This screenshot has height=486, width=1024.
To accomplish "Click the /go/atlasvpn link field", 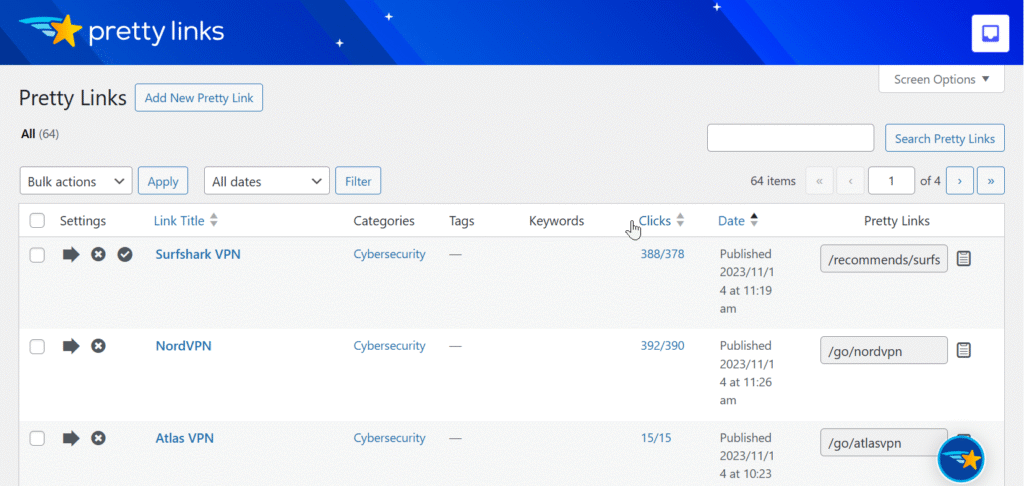I will tap(884, 443).
